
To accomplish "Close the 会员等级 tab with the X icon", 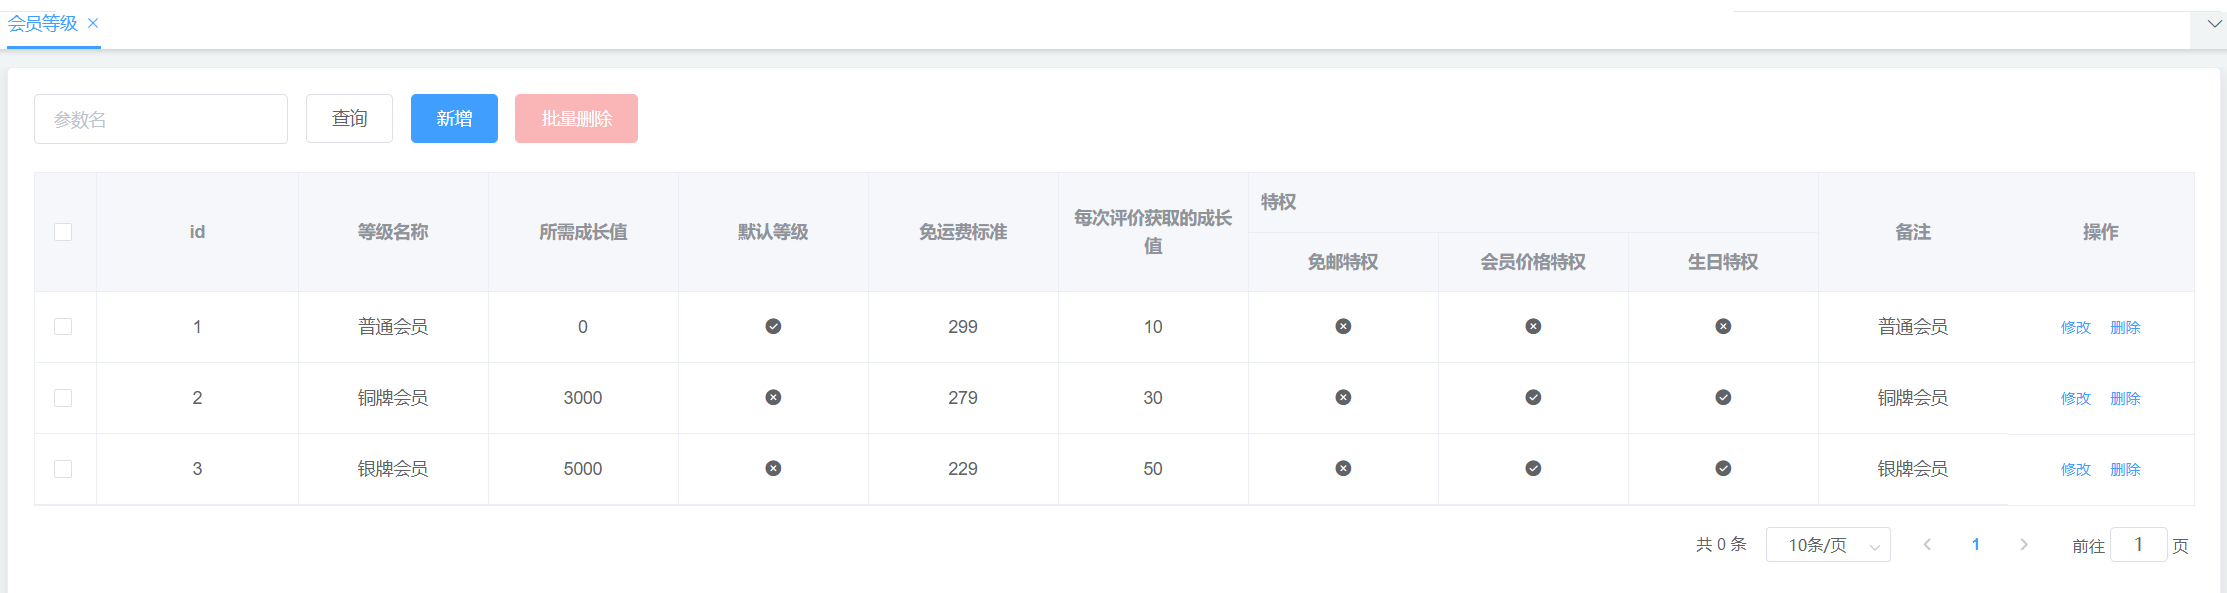I will pyautogui.click(x=93, y=23).
